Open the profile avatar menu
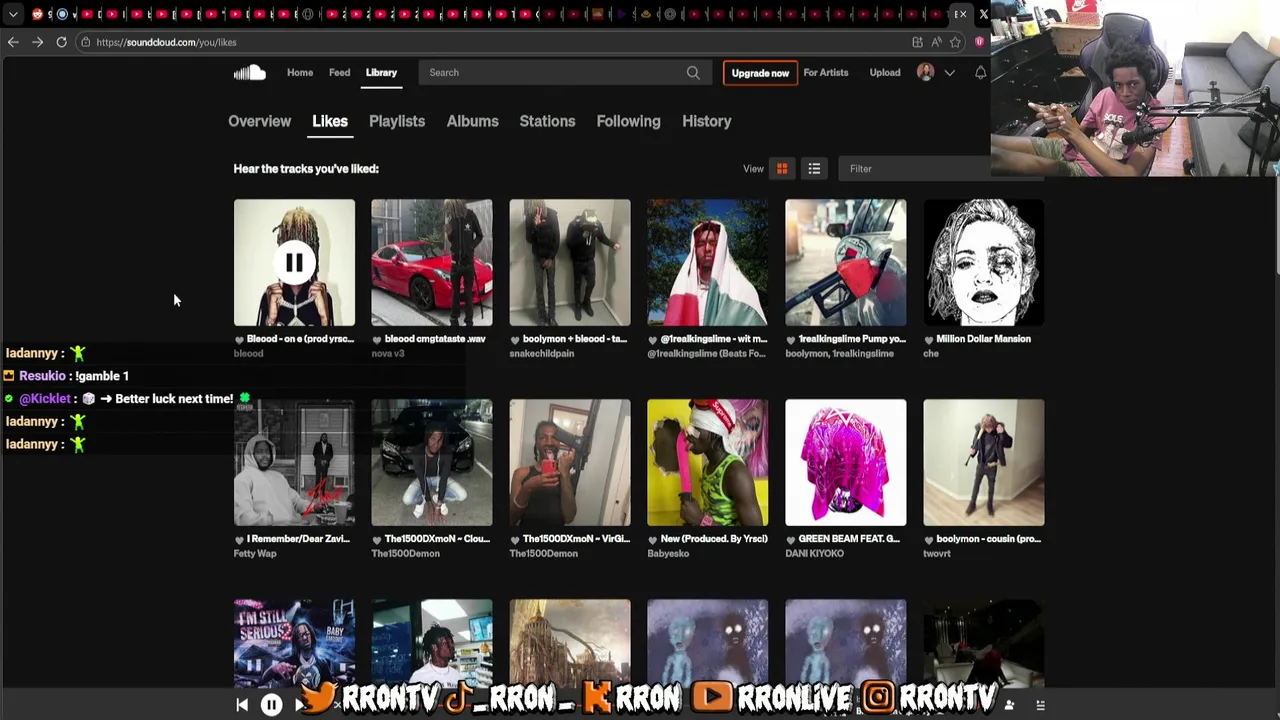The width and height of the screenshot is (1280, 720). click(926, 72)
